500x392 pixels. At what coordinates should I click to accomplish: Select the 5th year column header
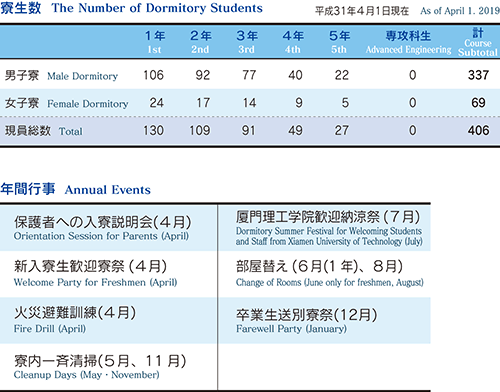[x=339, y=42]
